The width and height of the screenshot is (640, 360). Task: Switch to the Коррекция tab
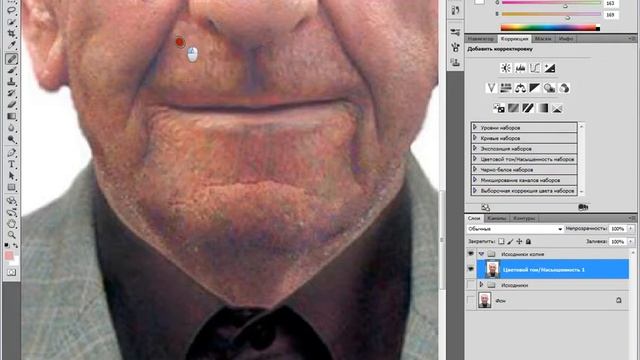514,39
